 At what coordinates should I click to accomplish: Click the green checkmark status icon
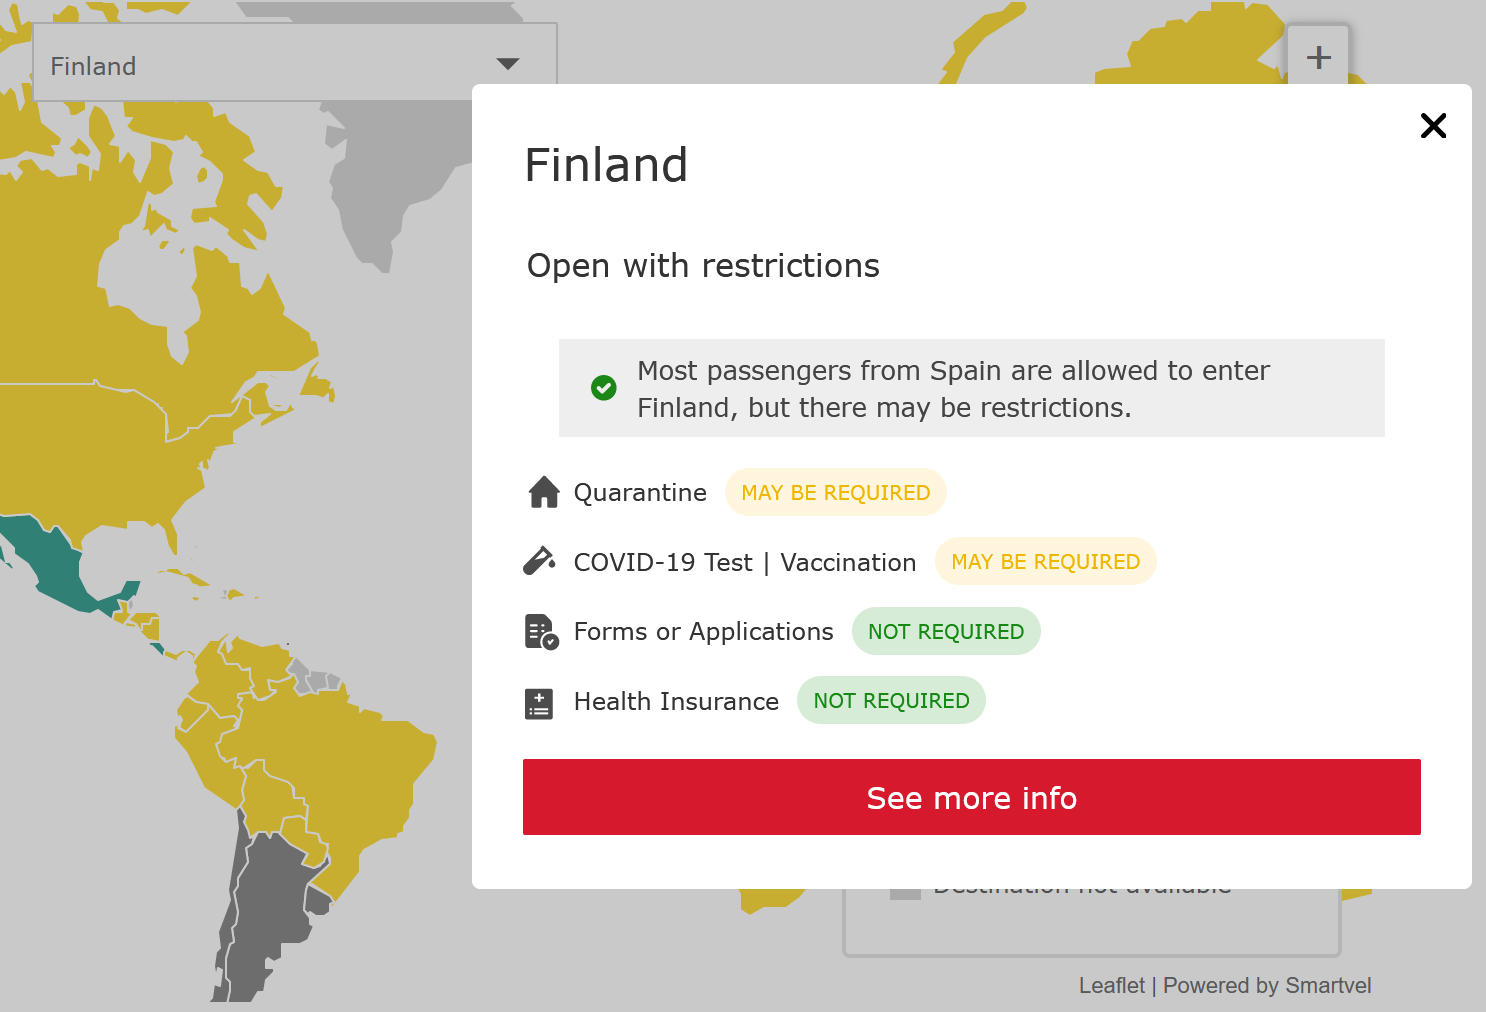click(604, 388)
